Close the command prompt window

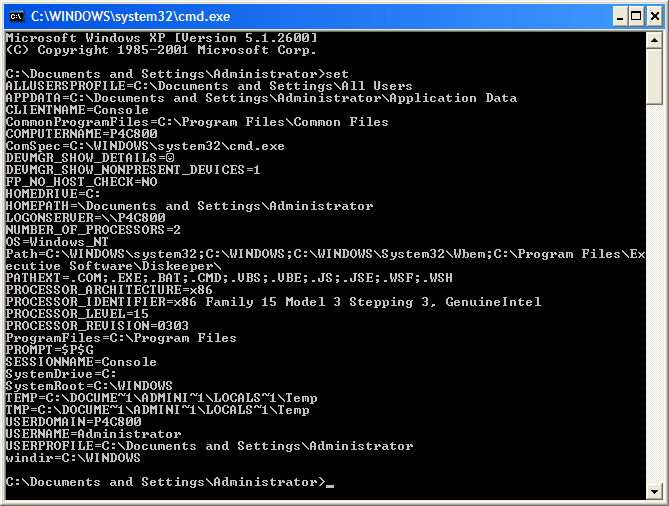(654, 17)
